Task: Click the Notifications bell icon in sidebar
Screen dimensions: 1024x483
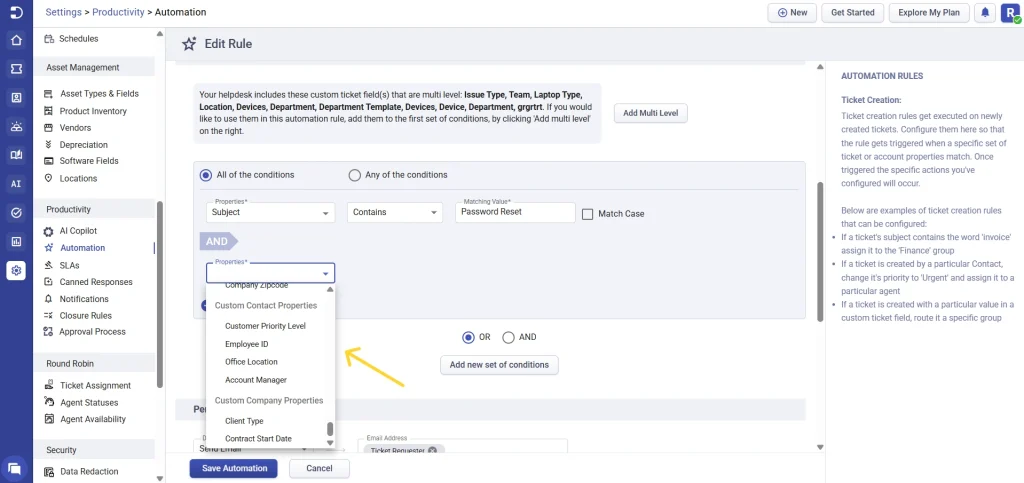Action: (x=48, y=299)
